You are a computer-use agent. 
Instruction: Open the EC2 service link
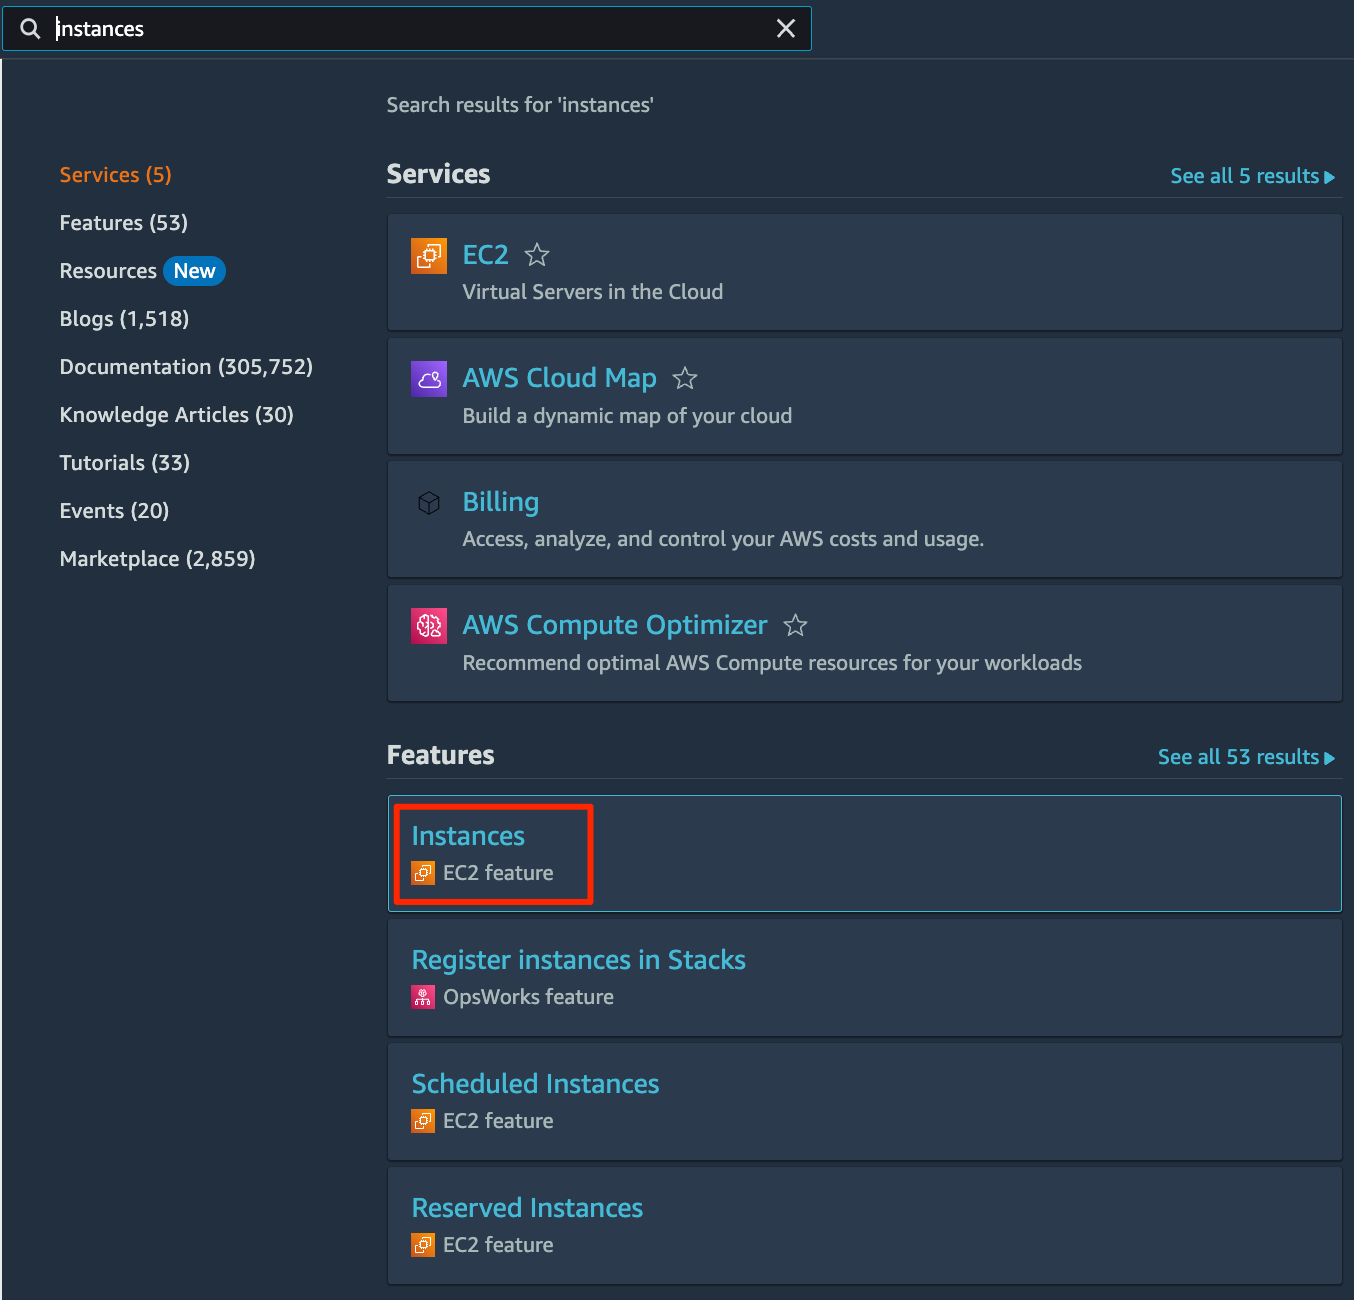pyautogui.click(x=486, y=255)
